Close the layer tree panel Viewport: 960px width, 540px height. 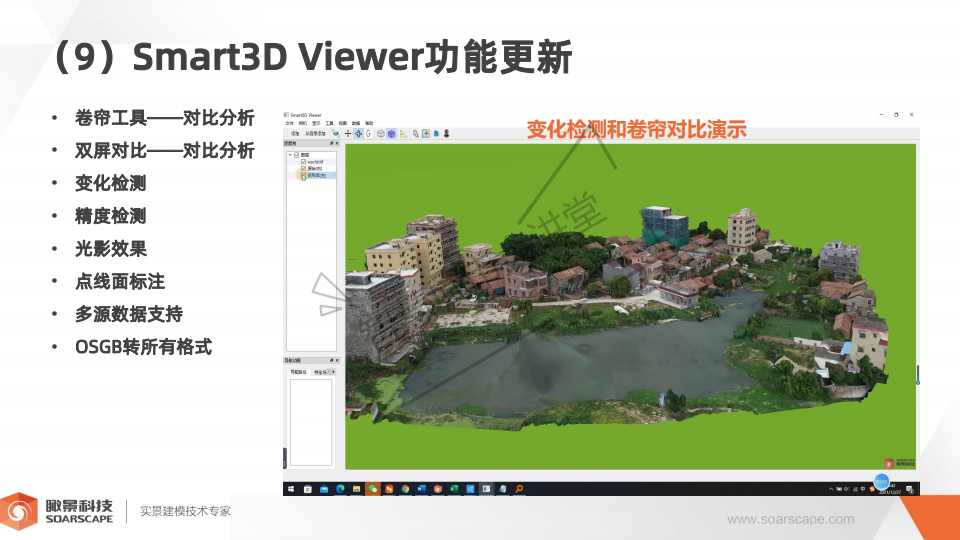click(x=337, y=143)
